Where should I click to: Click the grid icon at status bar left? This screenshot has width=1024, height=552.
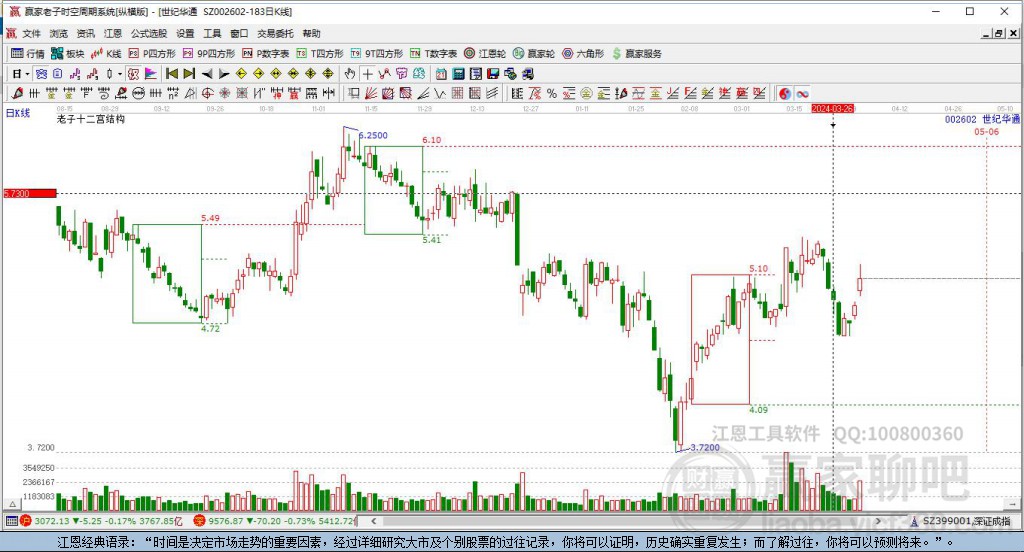click(11, 521)
